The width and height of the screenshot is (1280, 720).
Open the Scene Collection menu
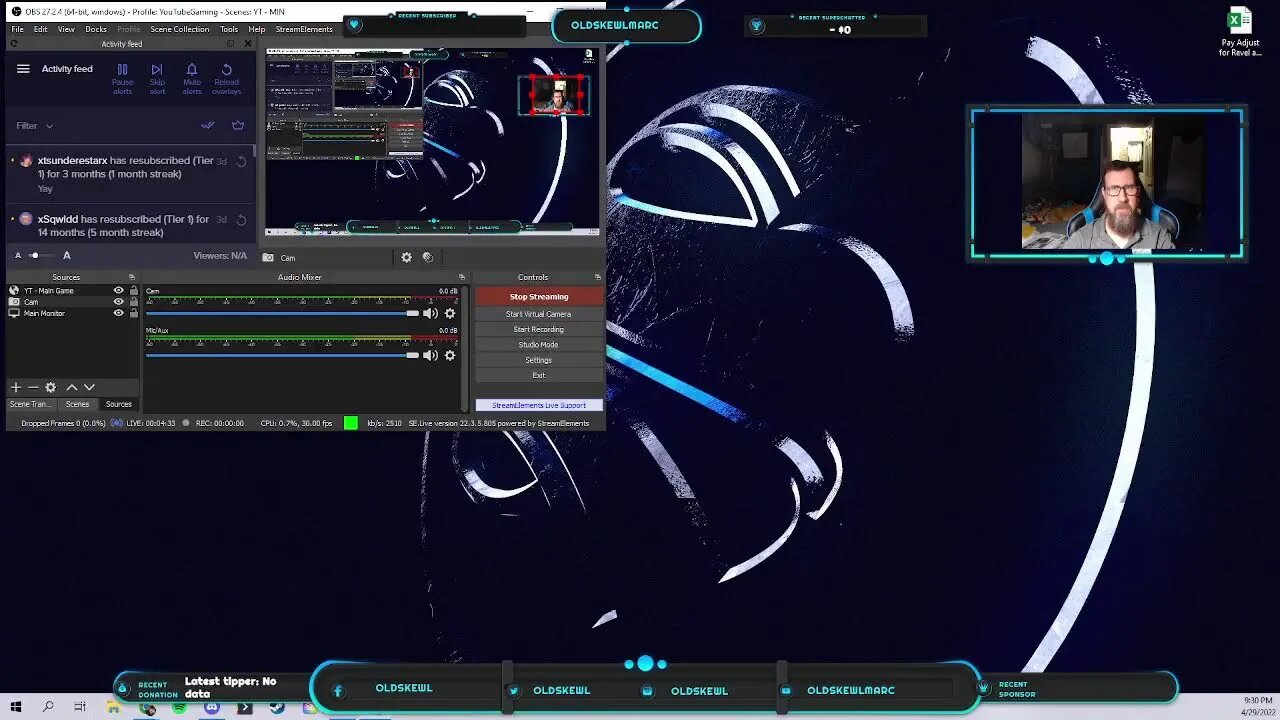coord(180,29)
